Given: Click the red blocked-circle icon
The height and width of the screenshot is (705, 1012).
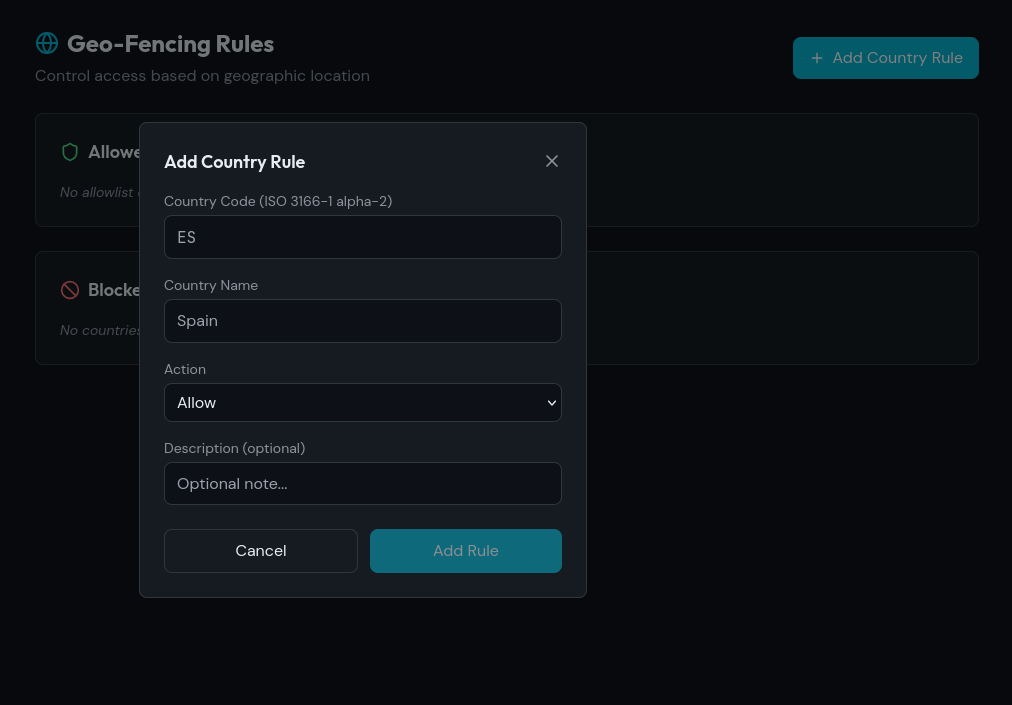Looking at the screenshot, I should click(x=70, y=290).
